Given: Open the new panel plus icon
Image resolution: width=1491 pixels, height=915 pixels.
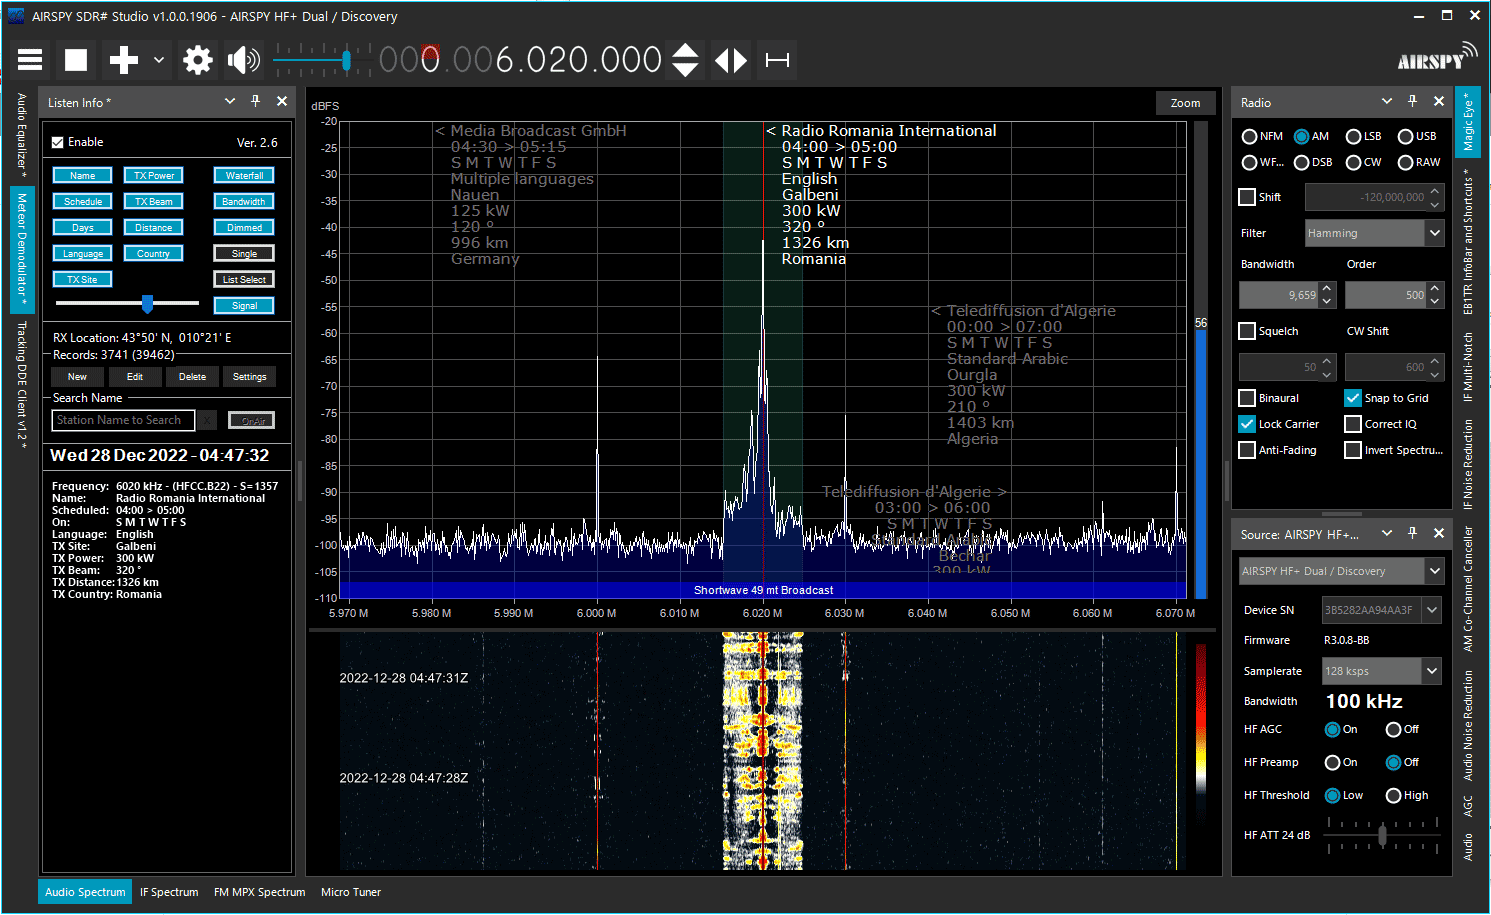Looking at the screenshot, I should coord(121,60).
